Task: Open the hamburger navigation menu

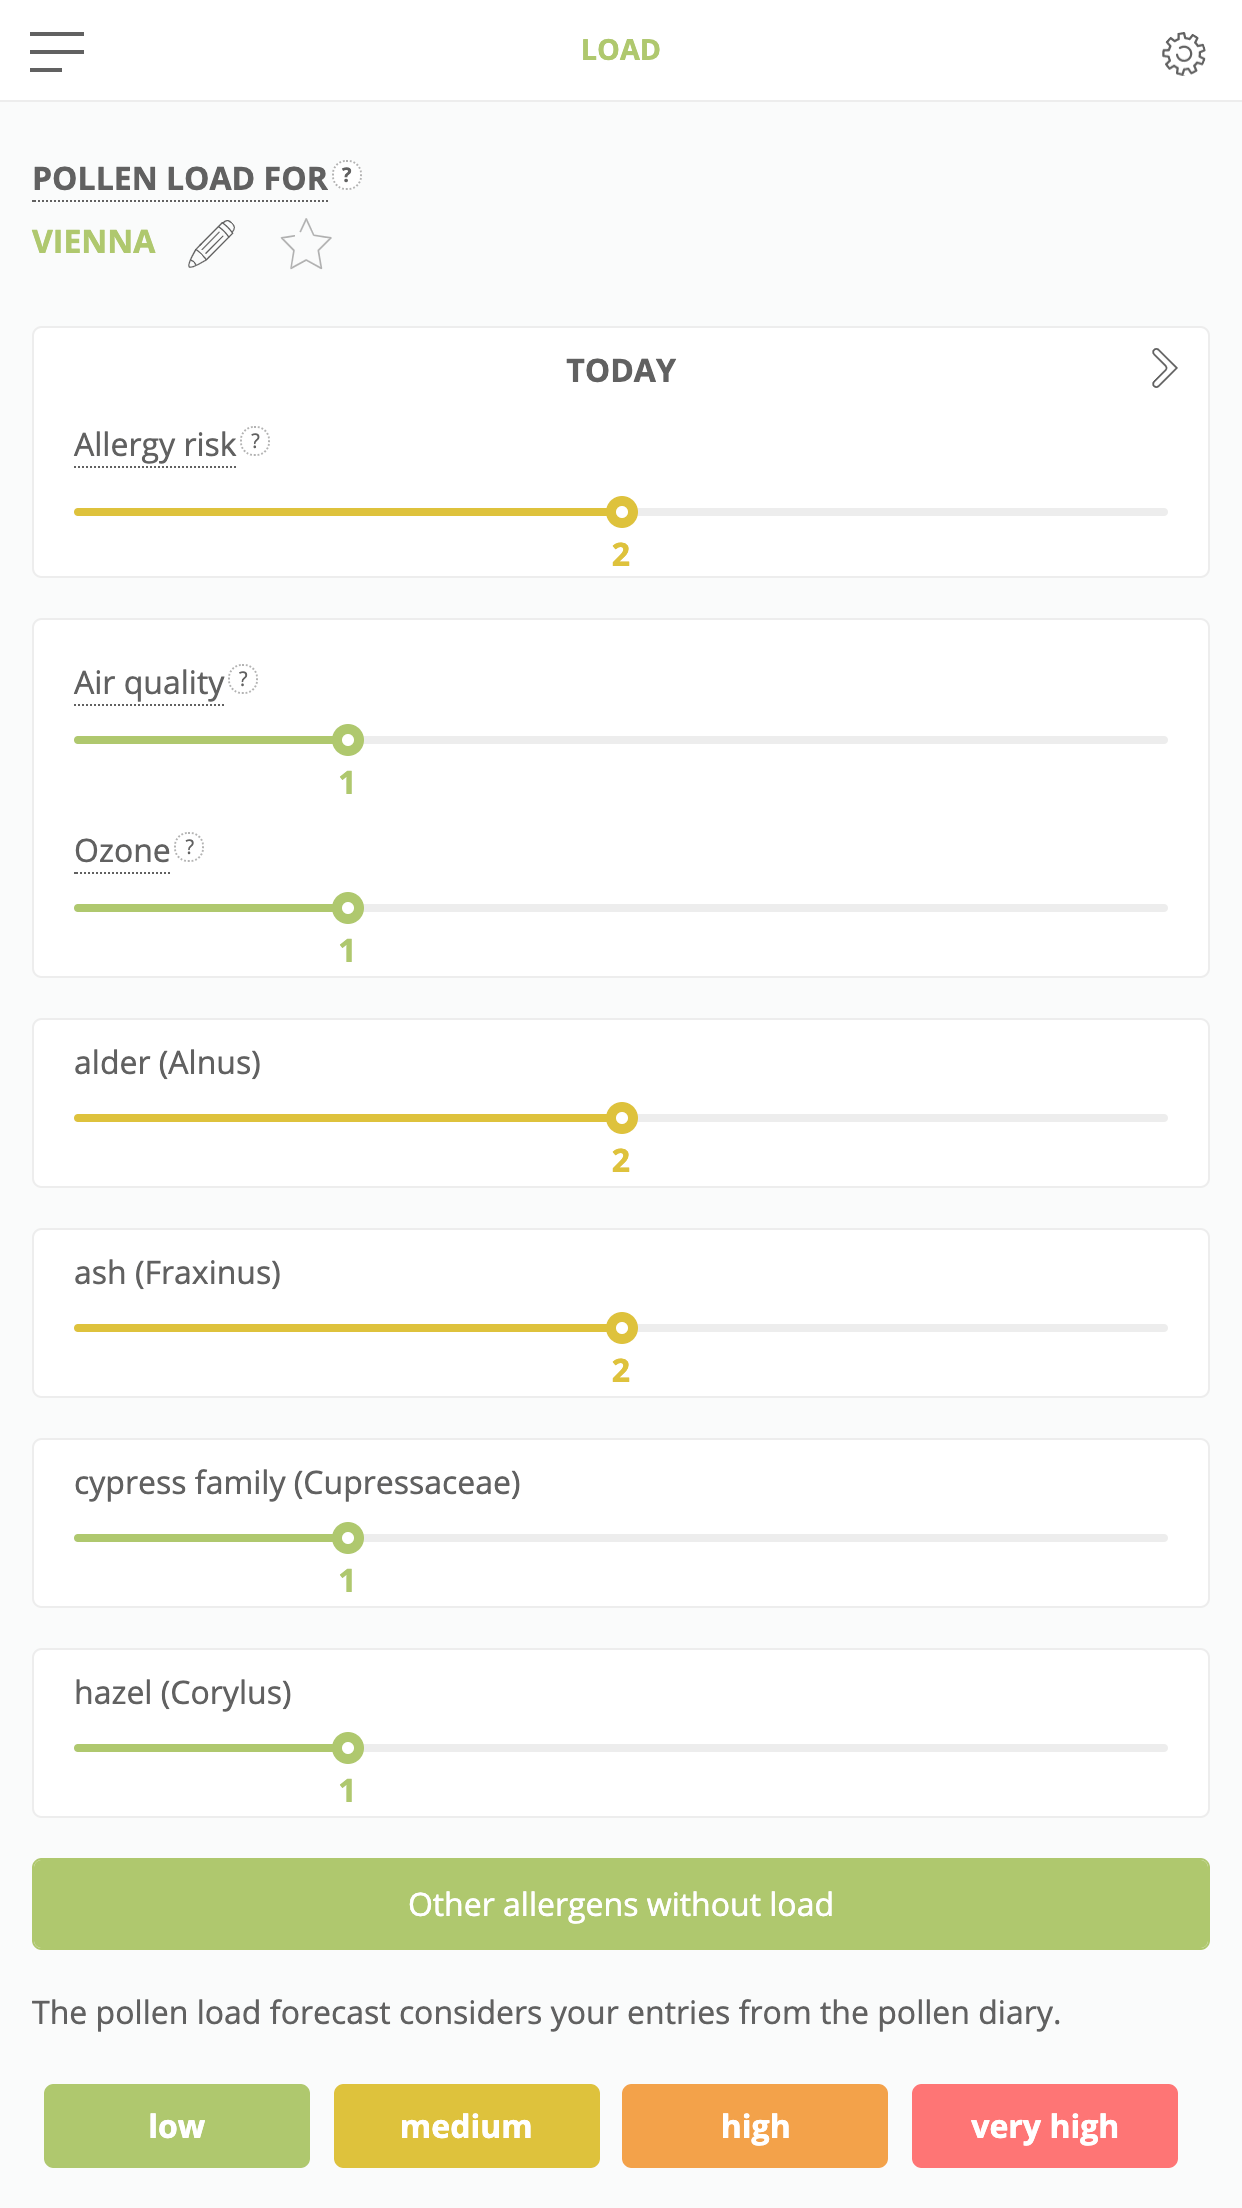Action: pos(57,51)
